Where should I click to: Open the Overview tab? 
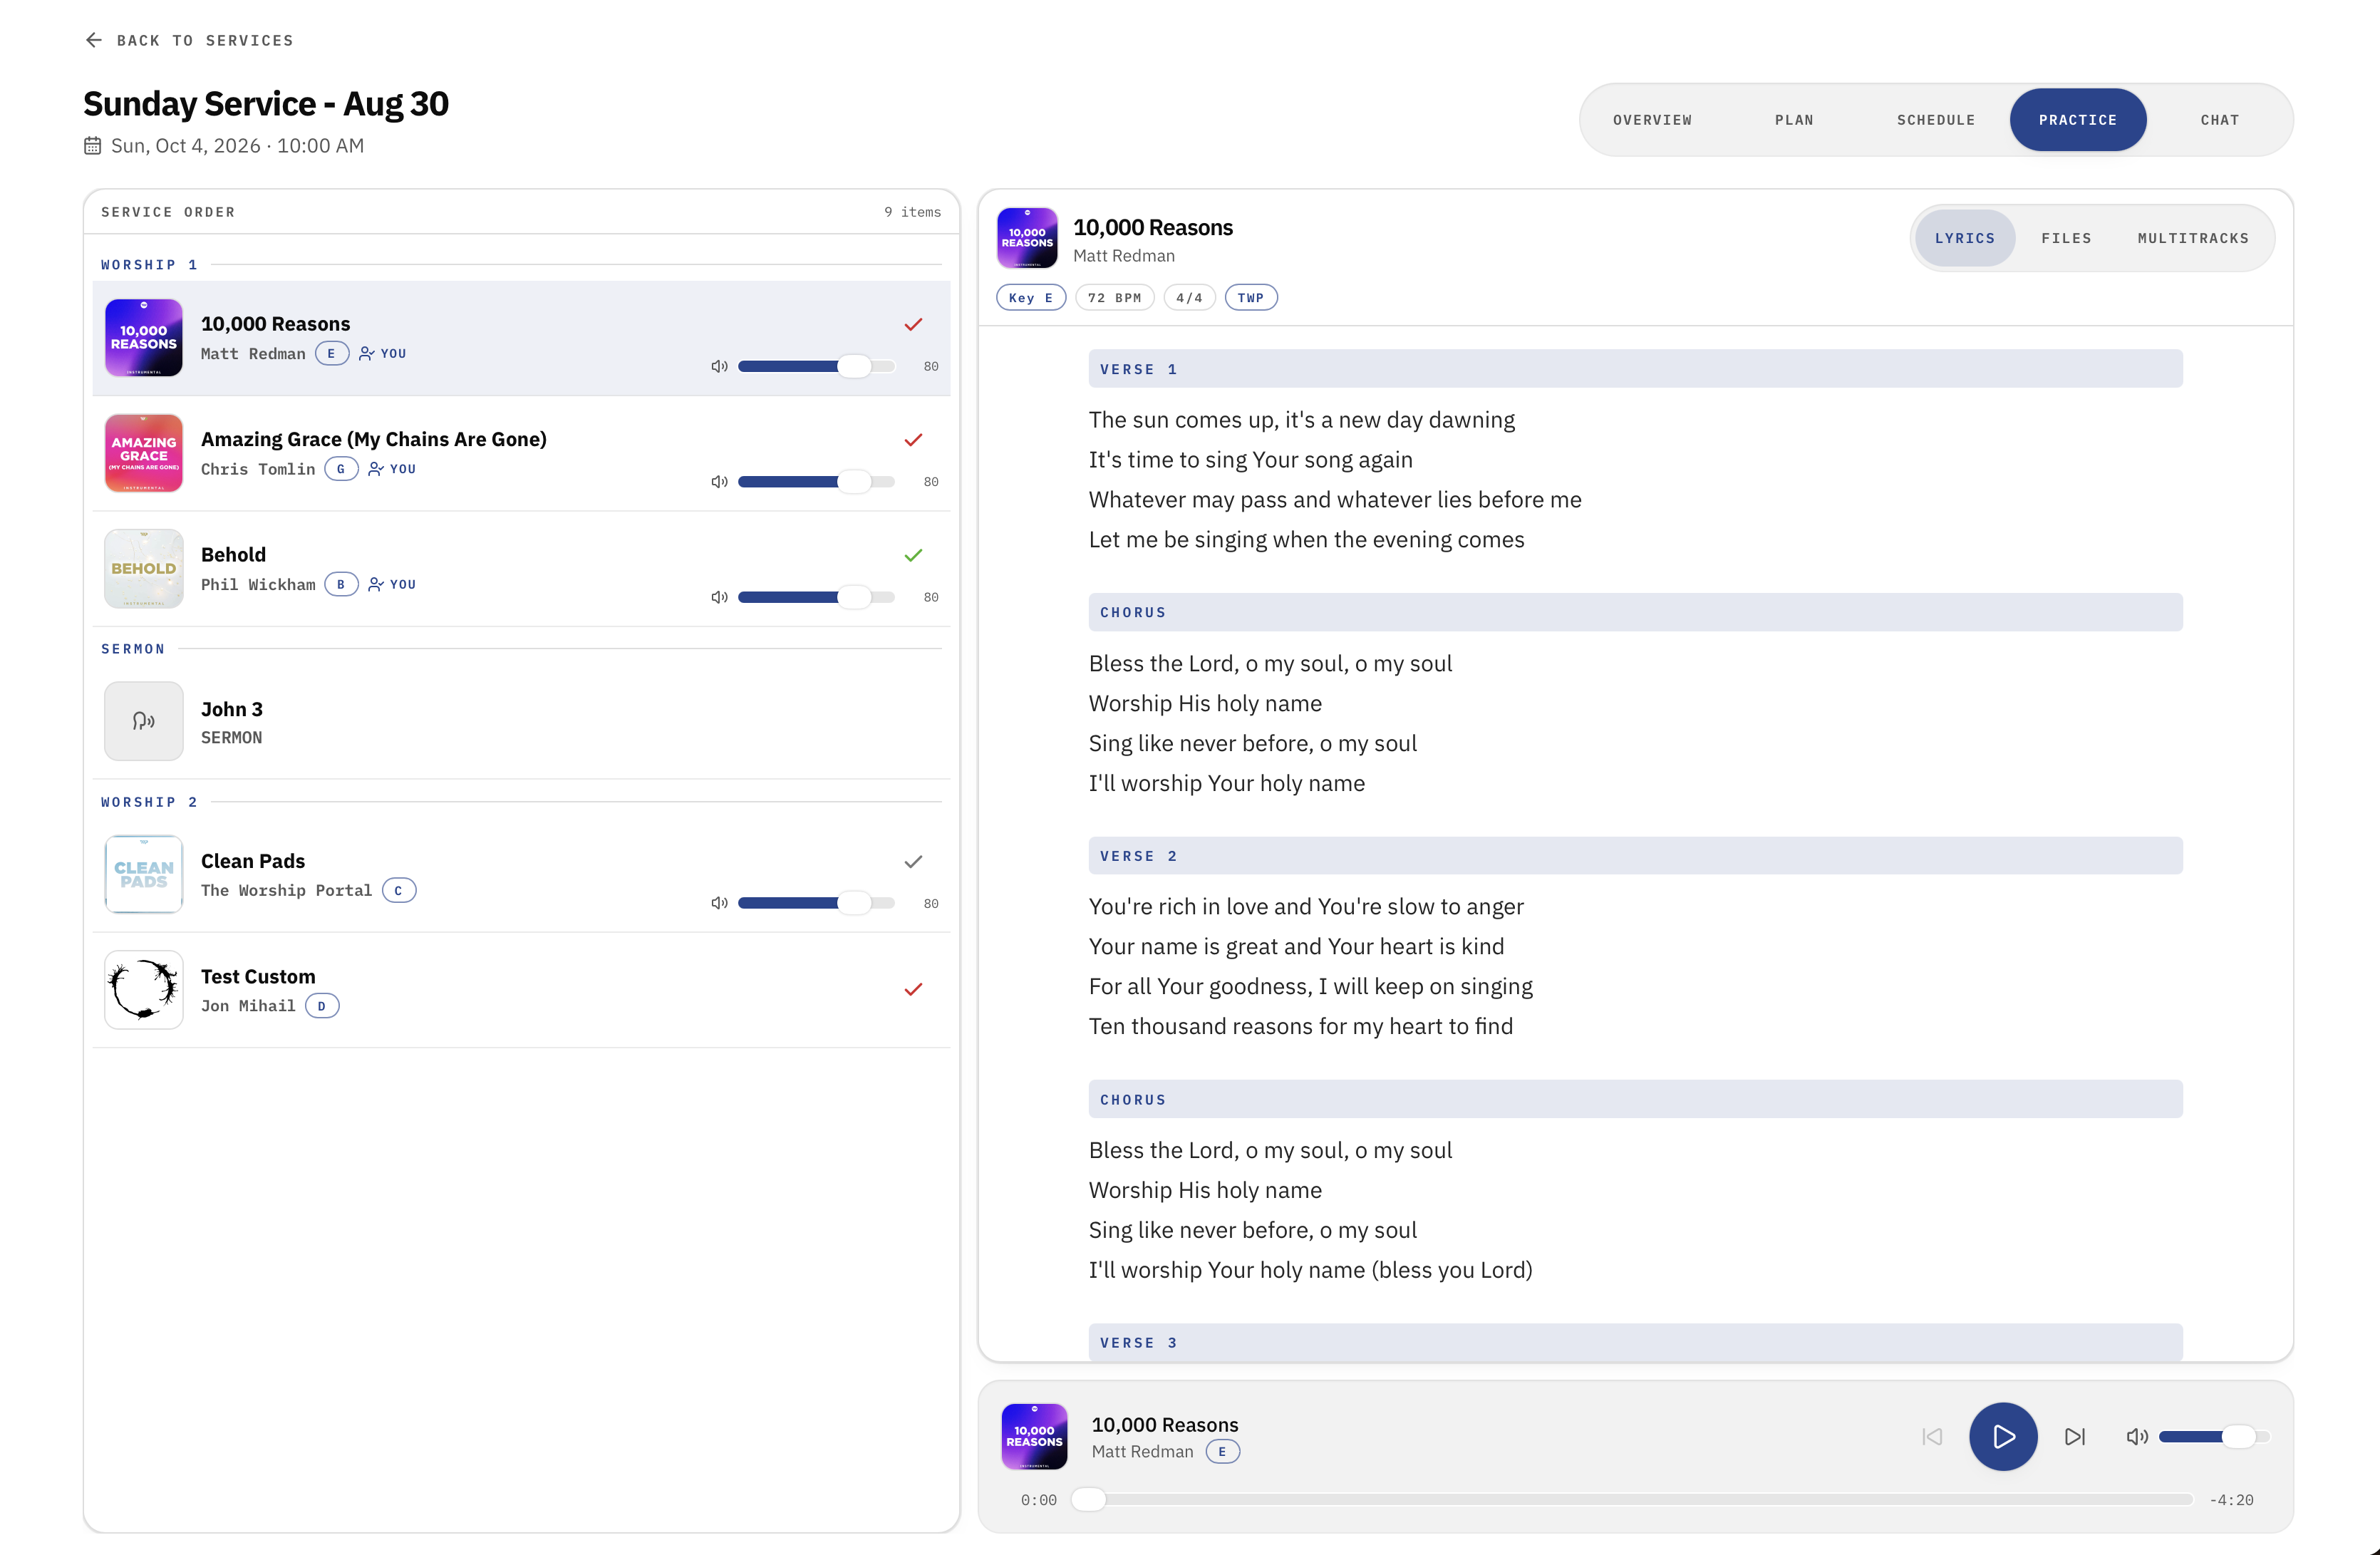(1652, 120)
